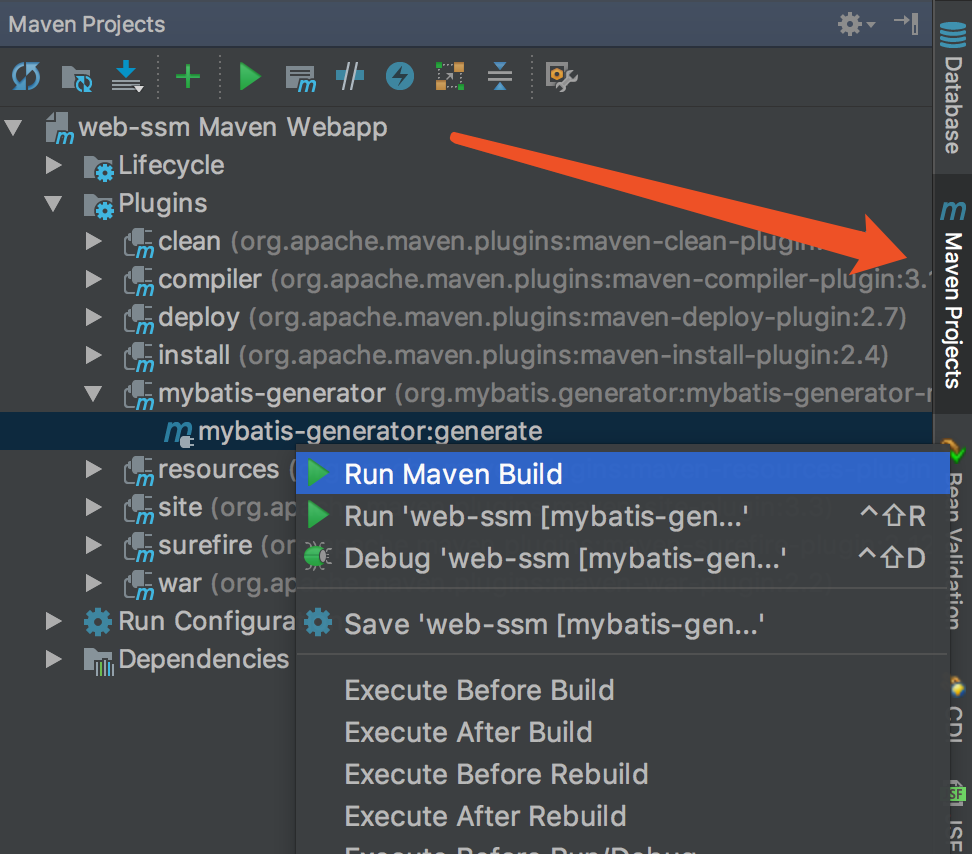Select the war plugin row

tap(148, 583)
